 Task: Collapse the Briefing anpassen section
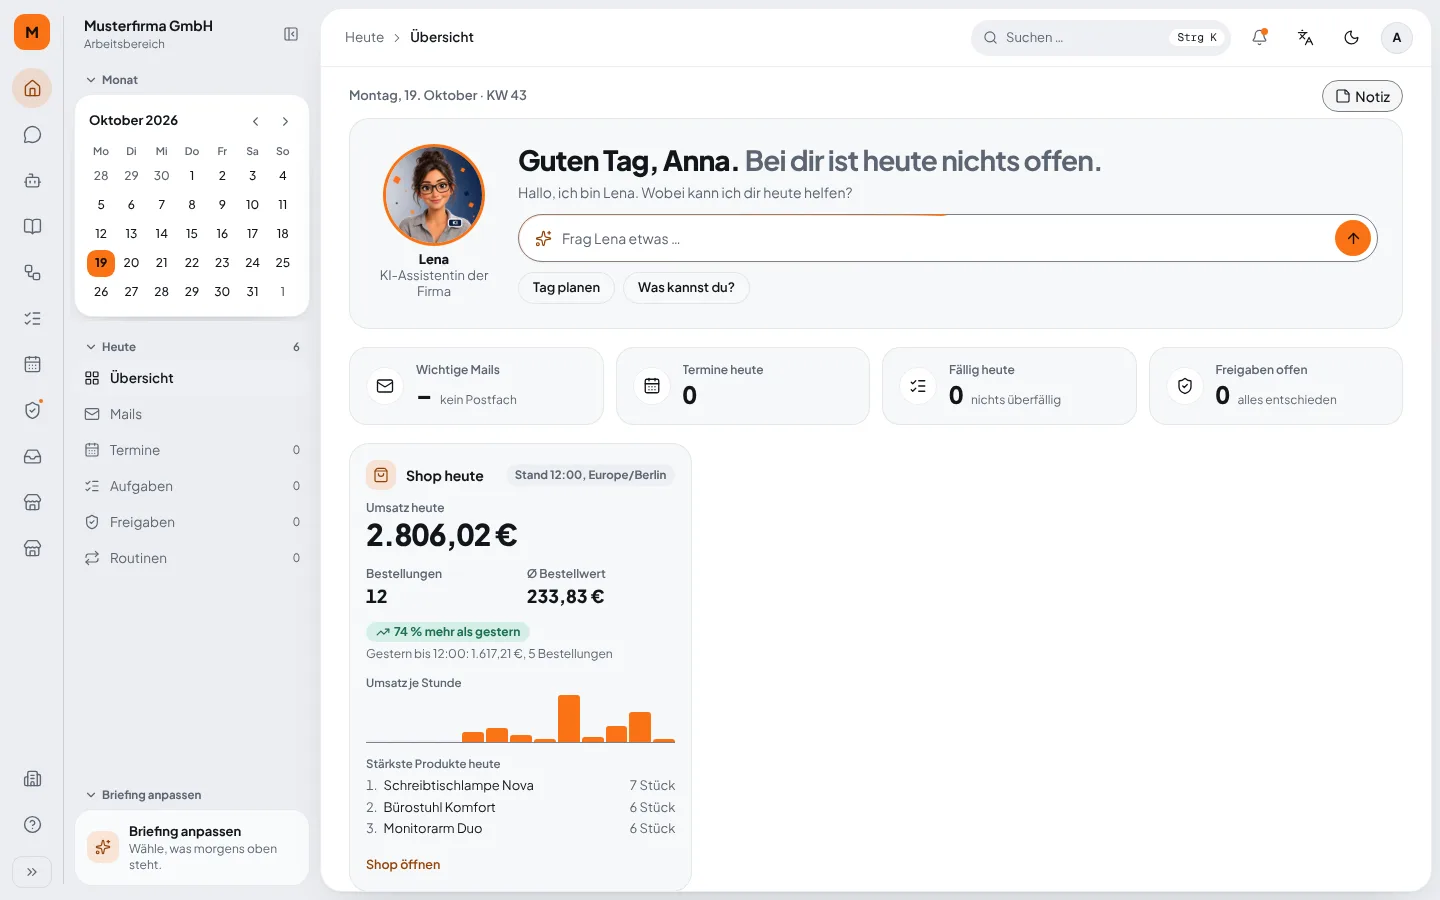[143, 795]
